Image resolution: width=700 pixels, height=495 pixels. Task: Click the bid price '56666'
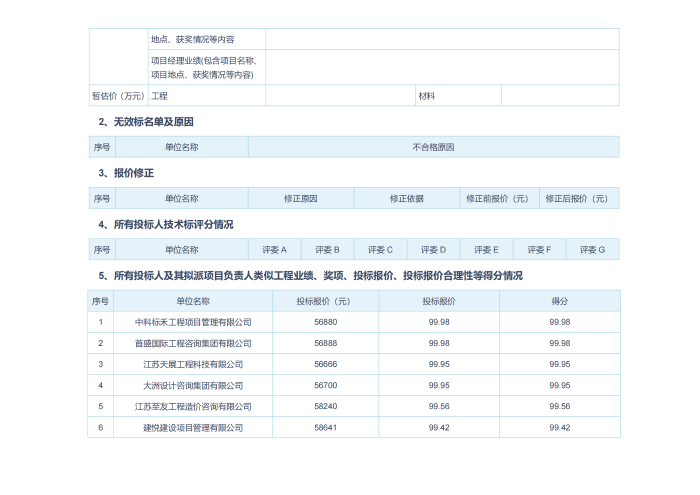tap(325, 364)
